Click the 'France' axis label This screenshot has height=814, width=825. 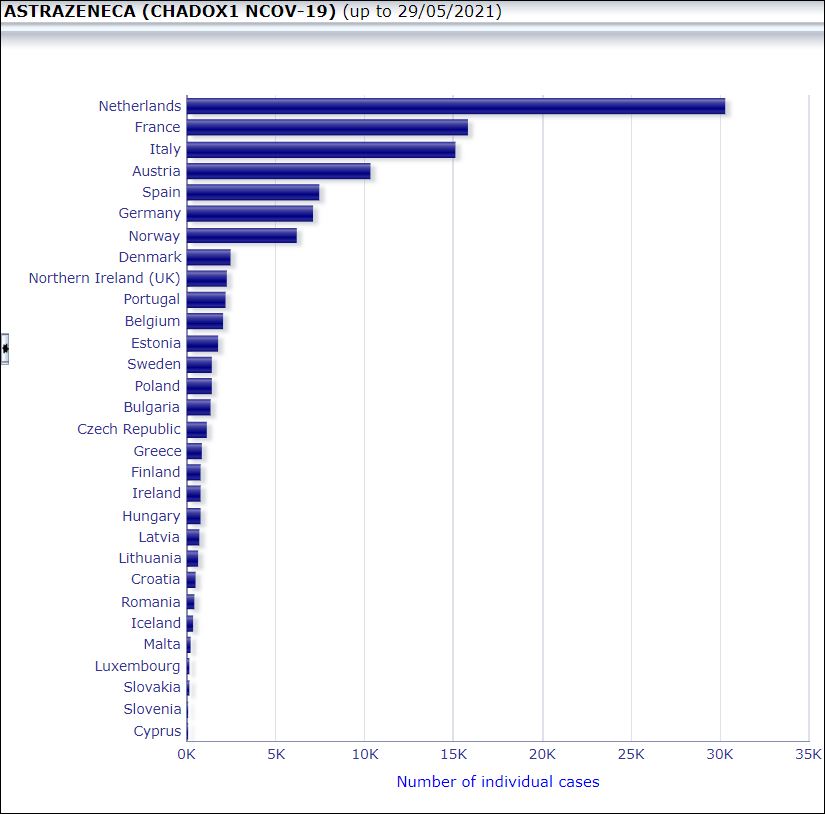pos(157,127)
